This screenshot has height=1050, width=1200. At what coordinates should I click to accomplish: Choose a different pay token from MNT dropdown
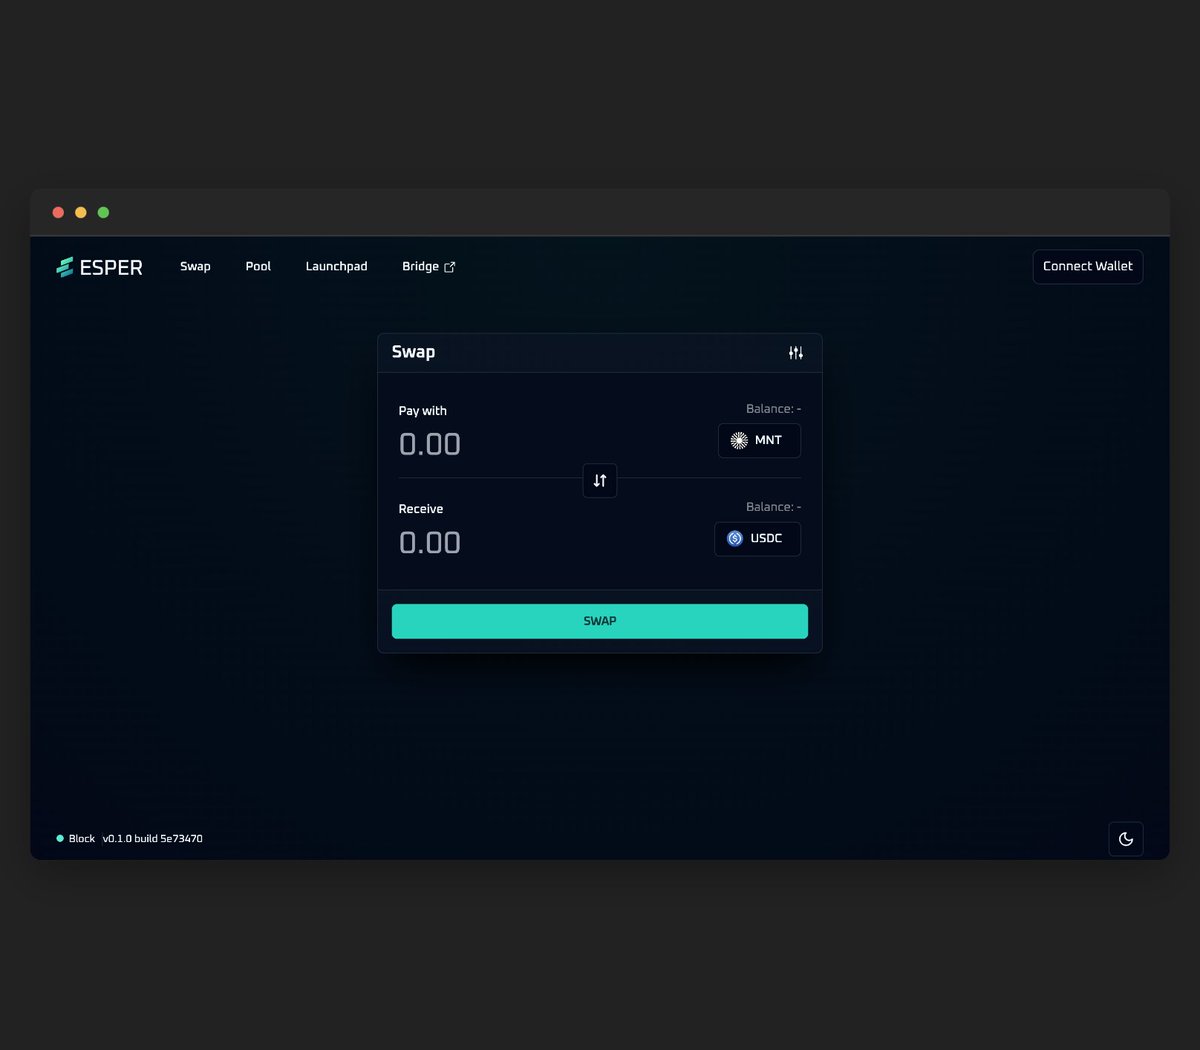point(759,440)
